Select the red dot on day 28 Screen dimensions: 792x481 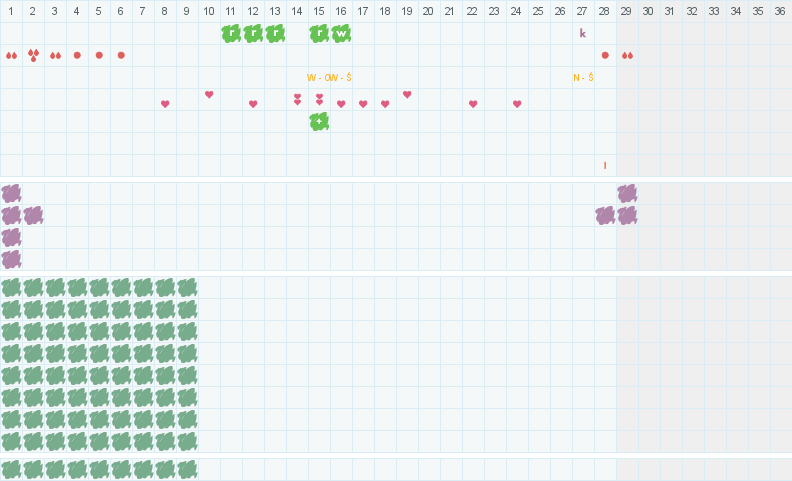(605, 55)
